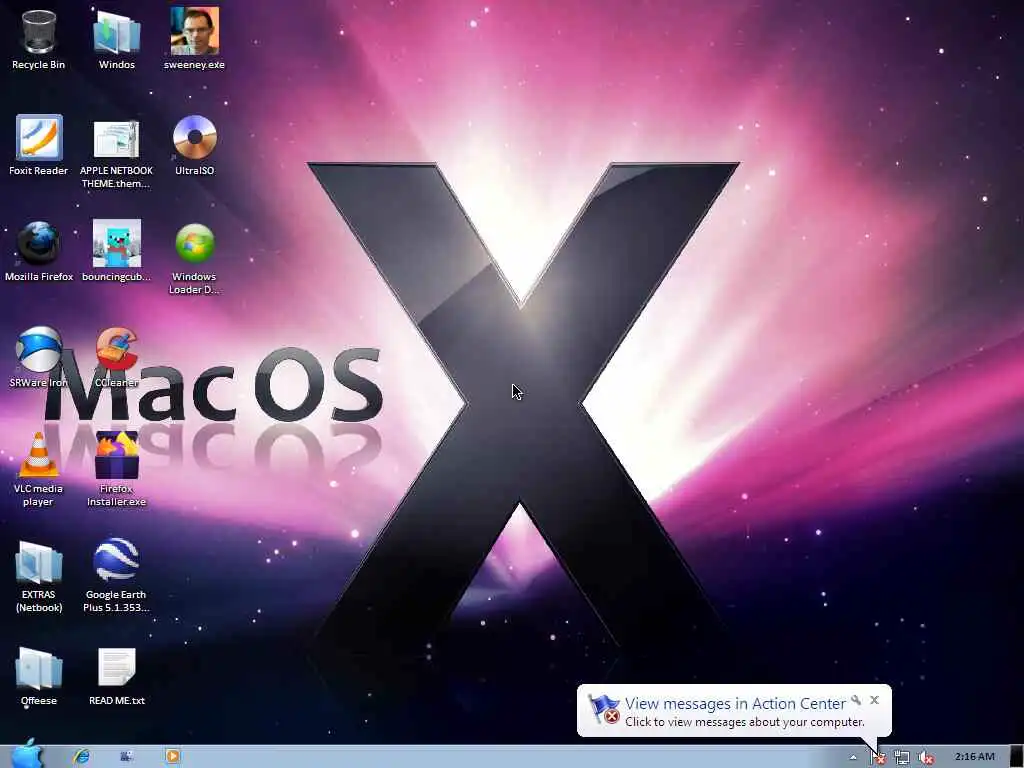
Task: Open the Apple logo Start button
Action: [26, 754]
